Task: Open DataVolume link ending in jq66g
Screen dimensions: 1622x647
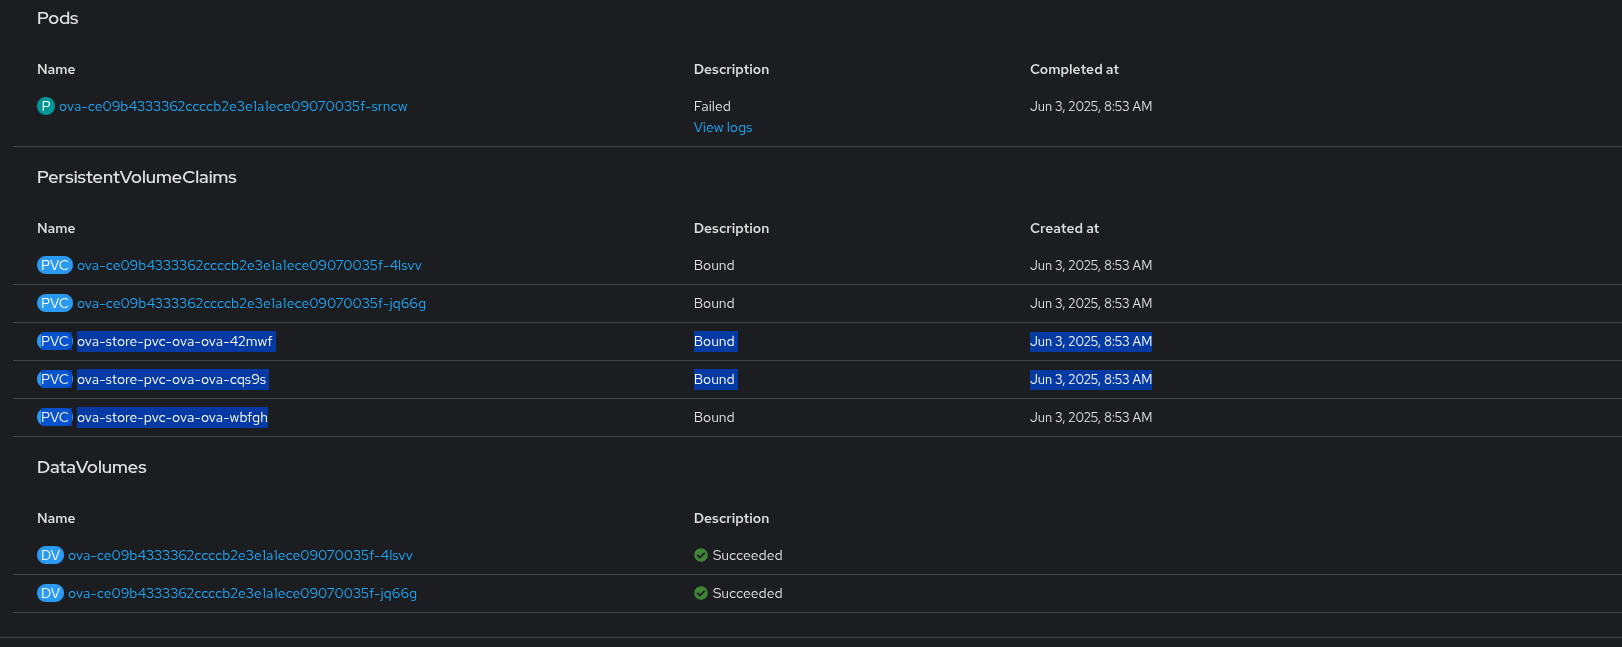Action: tap(242, 593)
